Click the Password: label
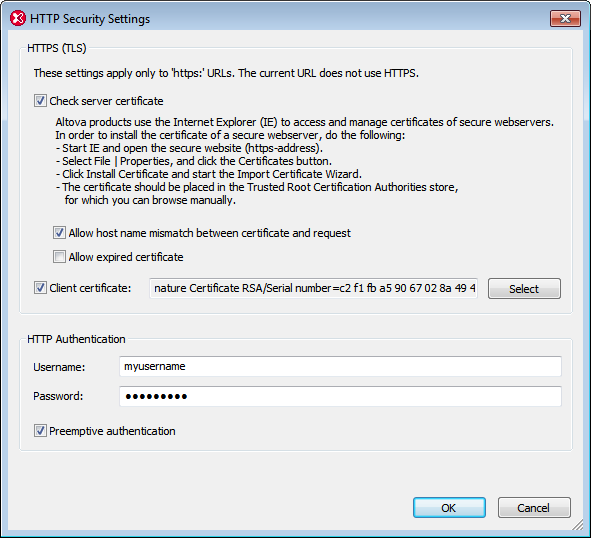 (x=58, y=396)
